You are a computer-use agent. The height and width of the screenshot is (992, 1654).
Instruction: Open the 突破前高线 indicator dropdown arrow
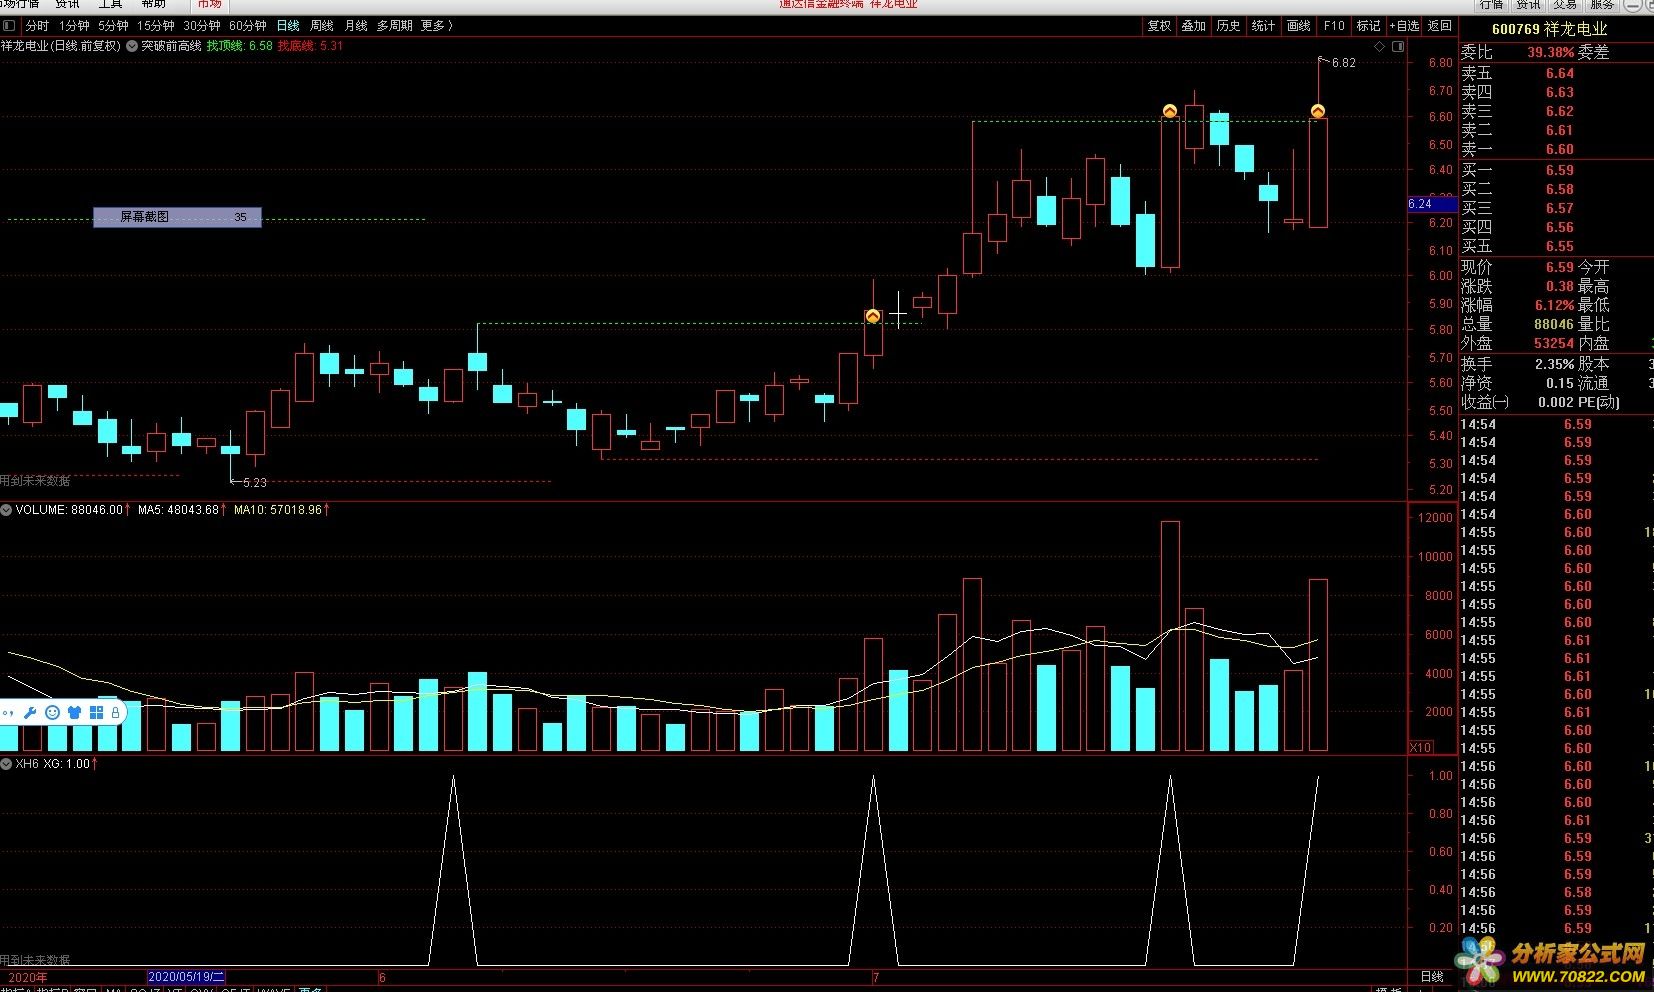pyautogui.click(x=132, y=46)
